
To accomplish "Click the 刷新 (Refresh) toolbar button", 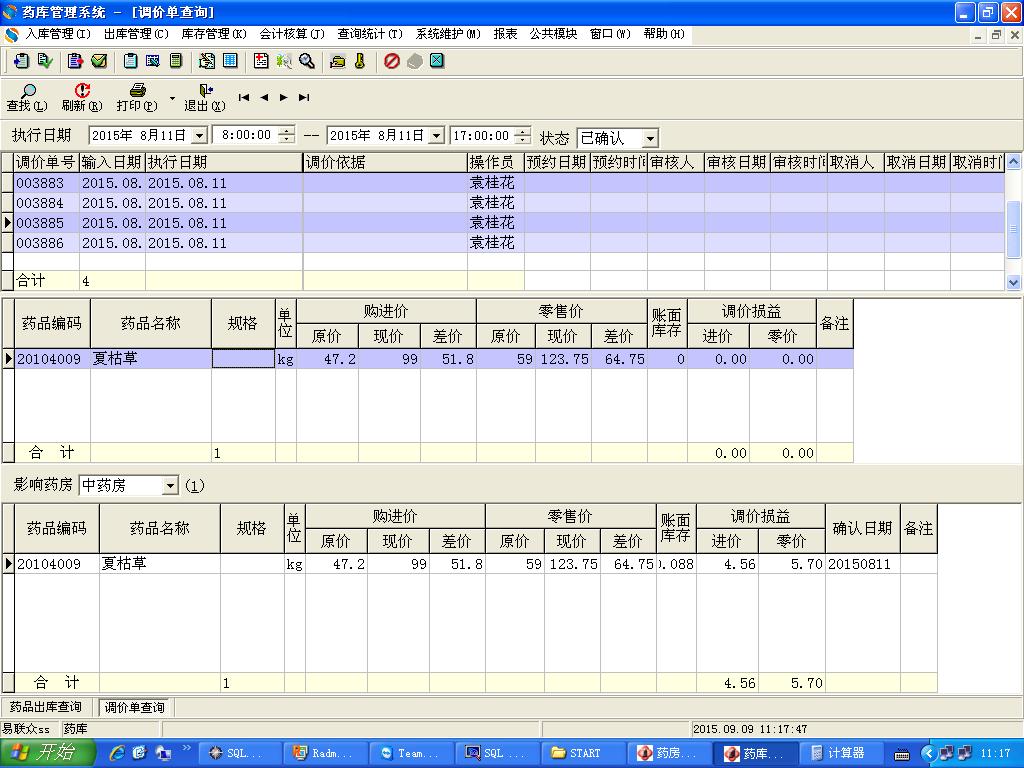I will (x=82, y=97).
